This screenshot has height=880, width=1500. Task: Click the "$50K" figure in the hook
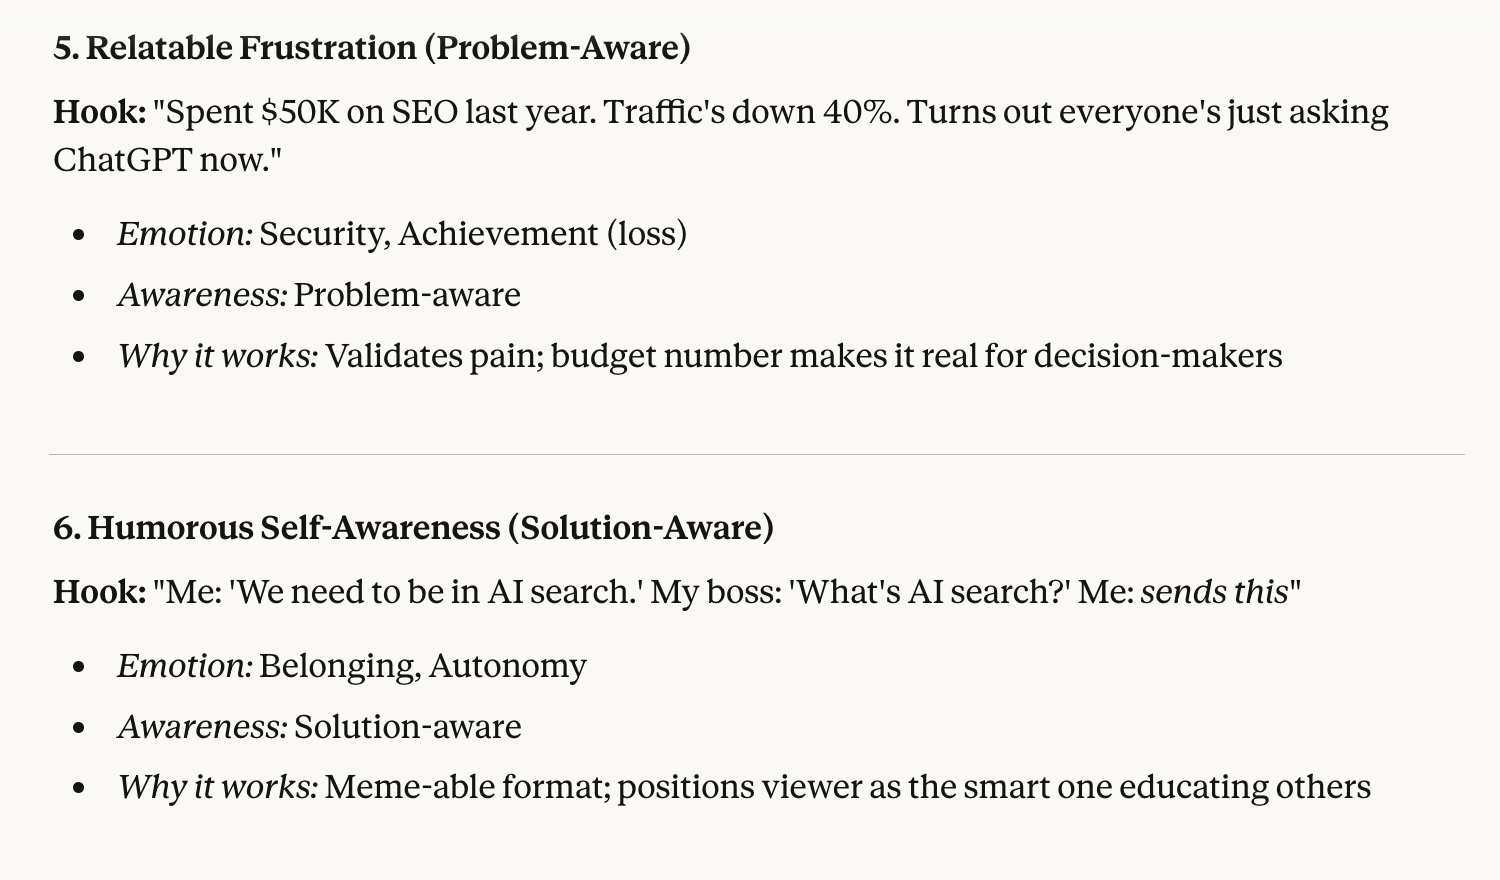[300, 112]
